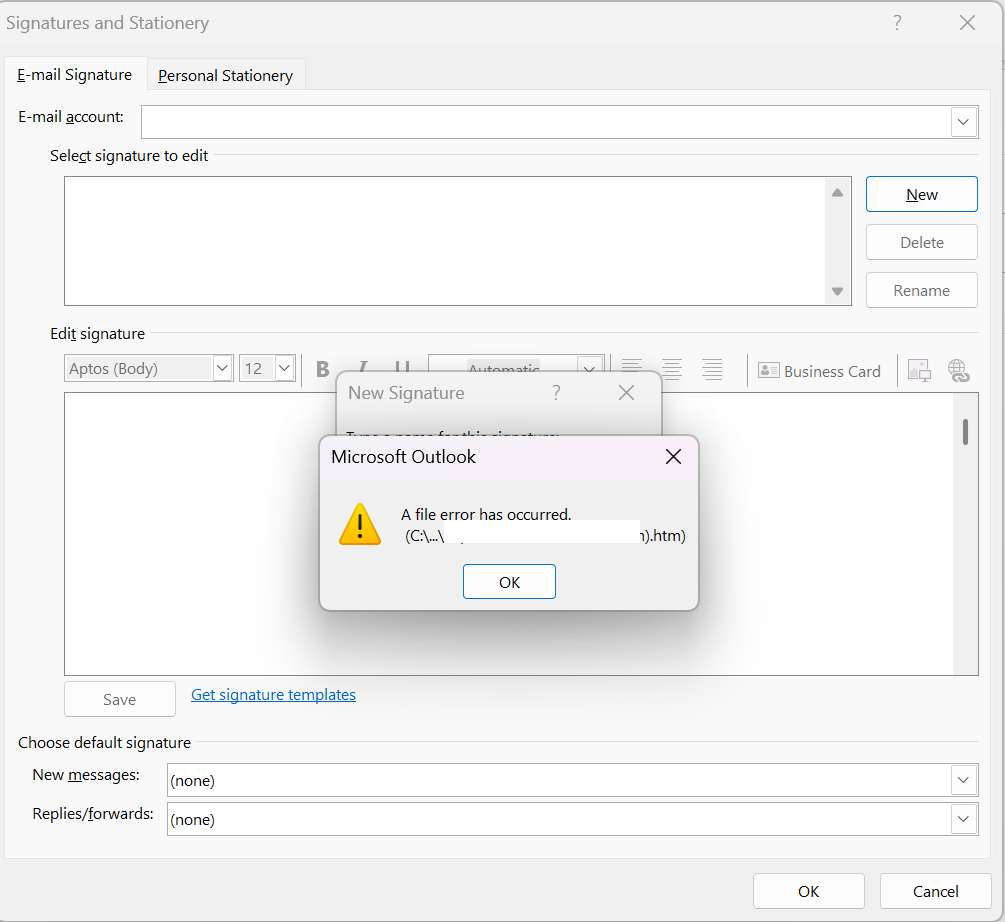Viewport: 1005px width, 922px height.
Task: Open the Get signature templates link
Action: (x=273, y=695)
